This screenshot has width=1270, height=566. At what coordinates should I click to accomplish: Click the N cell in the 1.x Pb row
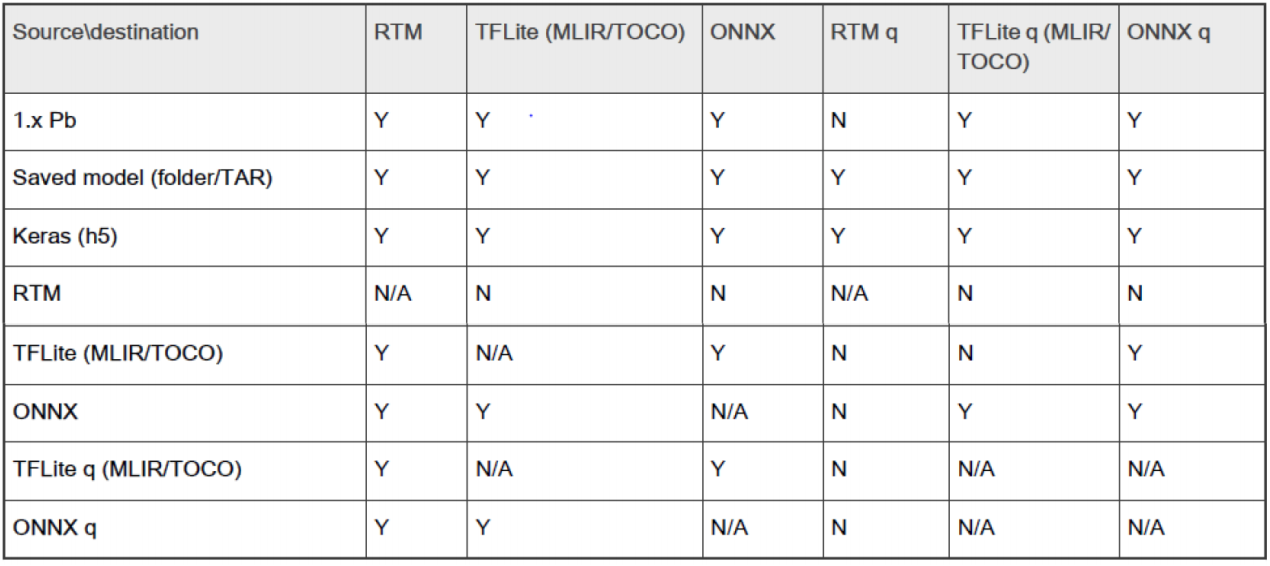838,120
